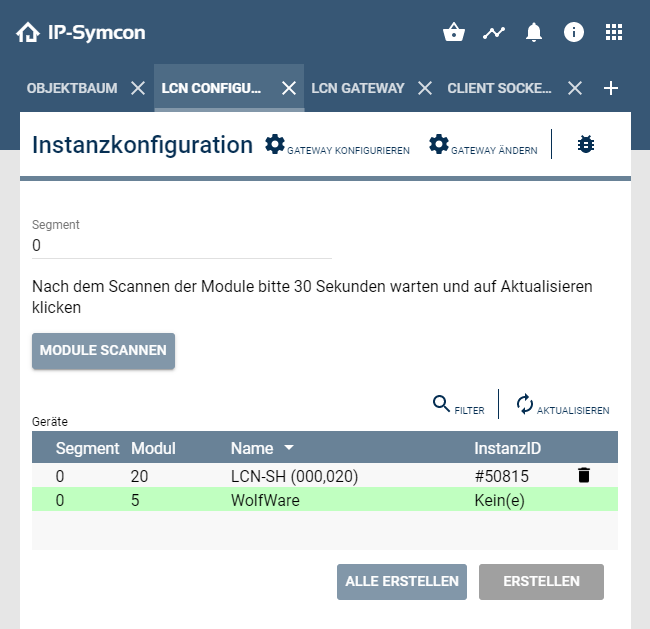Switch to the LCN Gateway tab
The image size is (650, 629).
(x=358, y=88)
